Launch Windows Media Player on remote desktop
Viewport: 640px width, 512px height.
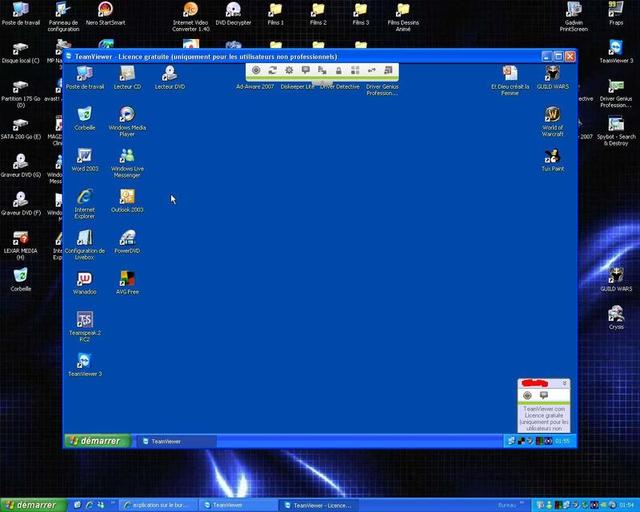coord(127,121)
